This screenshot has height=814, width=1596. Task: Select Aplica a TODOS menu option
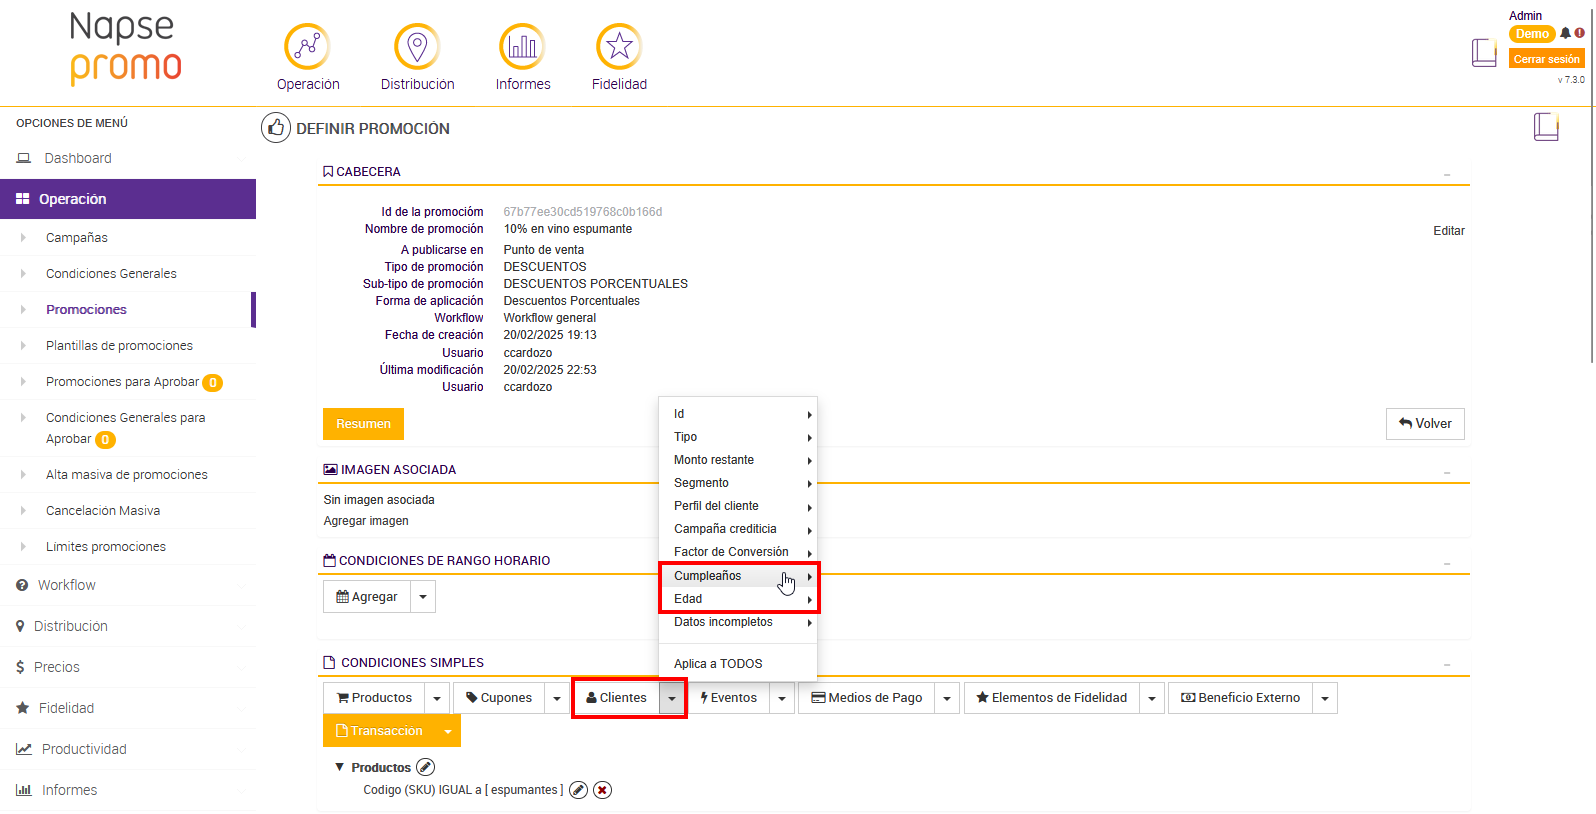tap(738, 664)
